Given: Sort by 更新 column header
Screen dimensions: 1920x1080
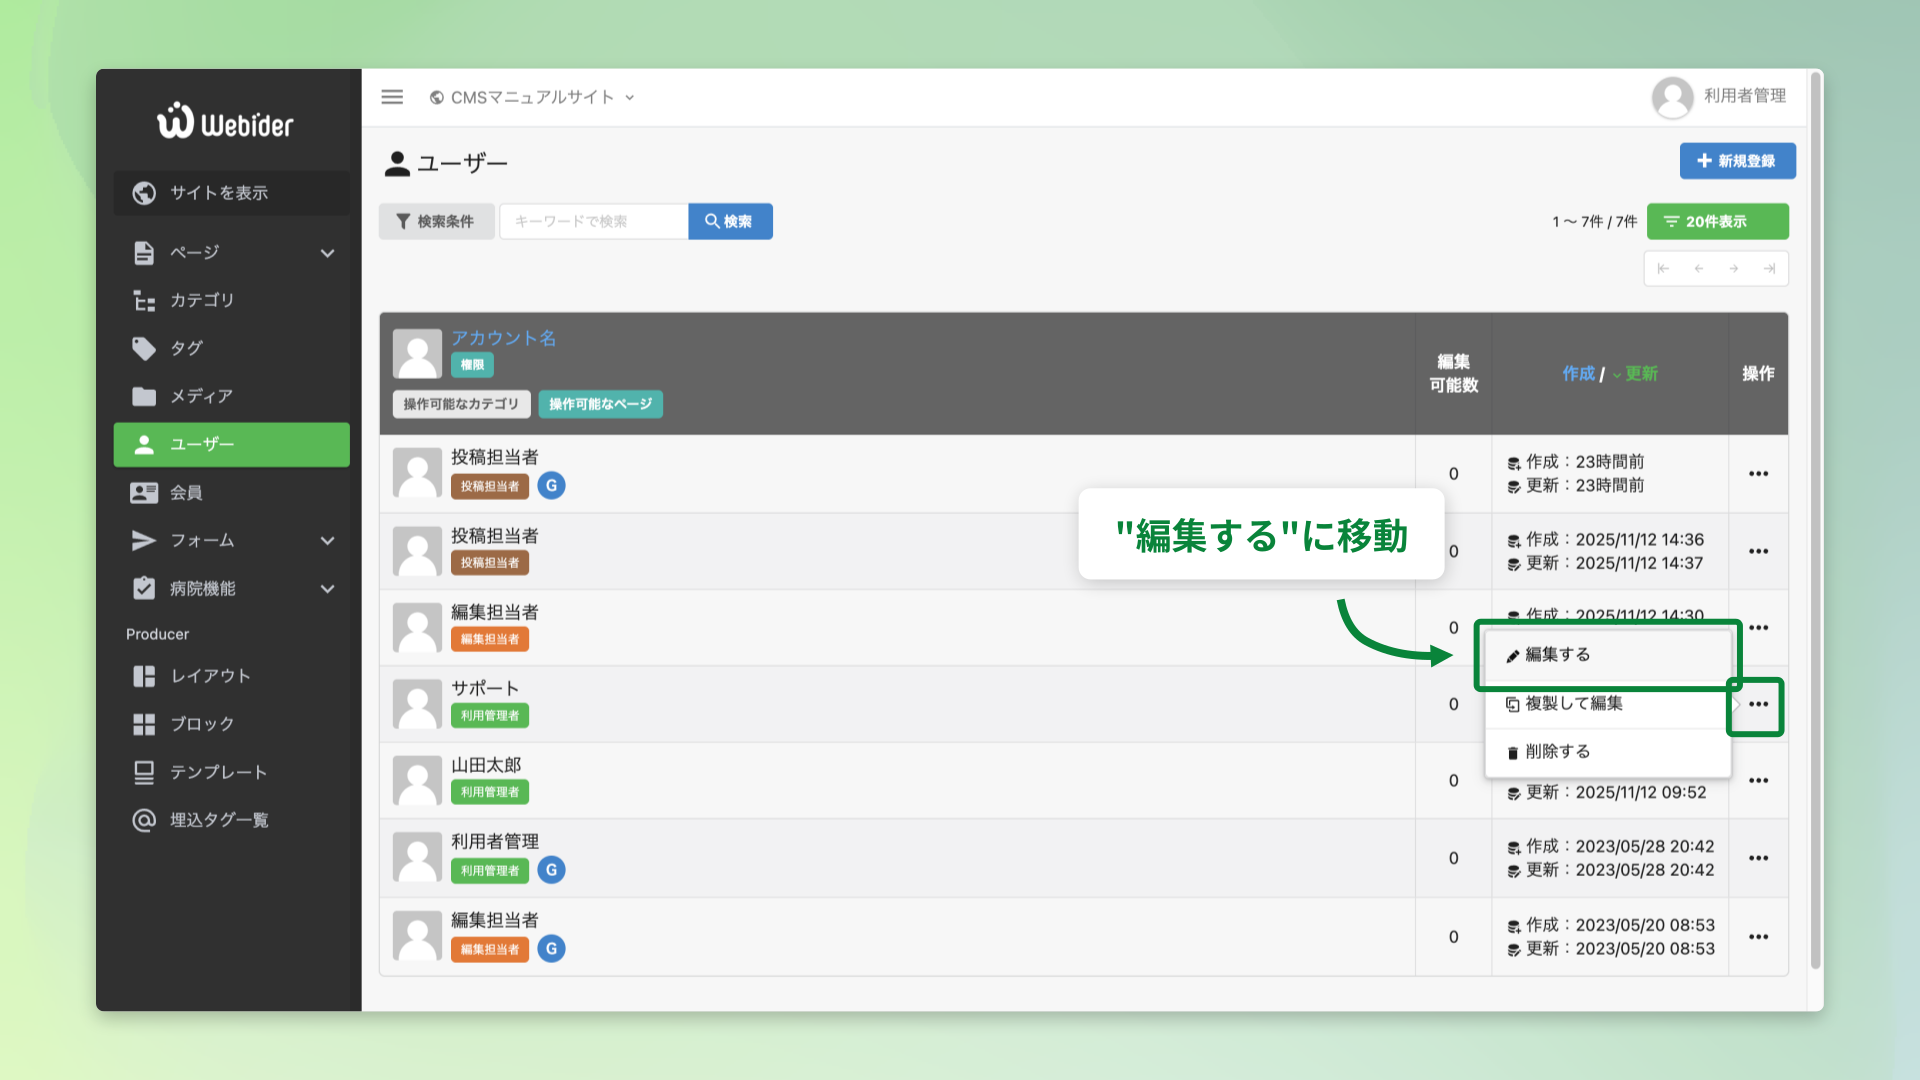Looking at the screenshot, I should click(1641, 373).
